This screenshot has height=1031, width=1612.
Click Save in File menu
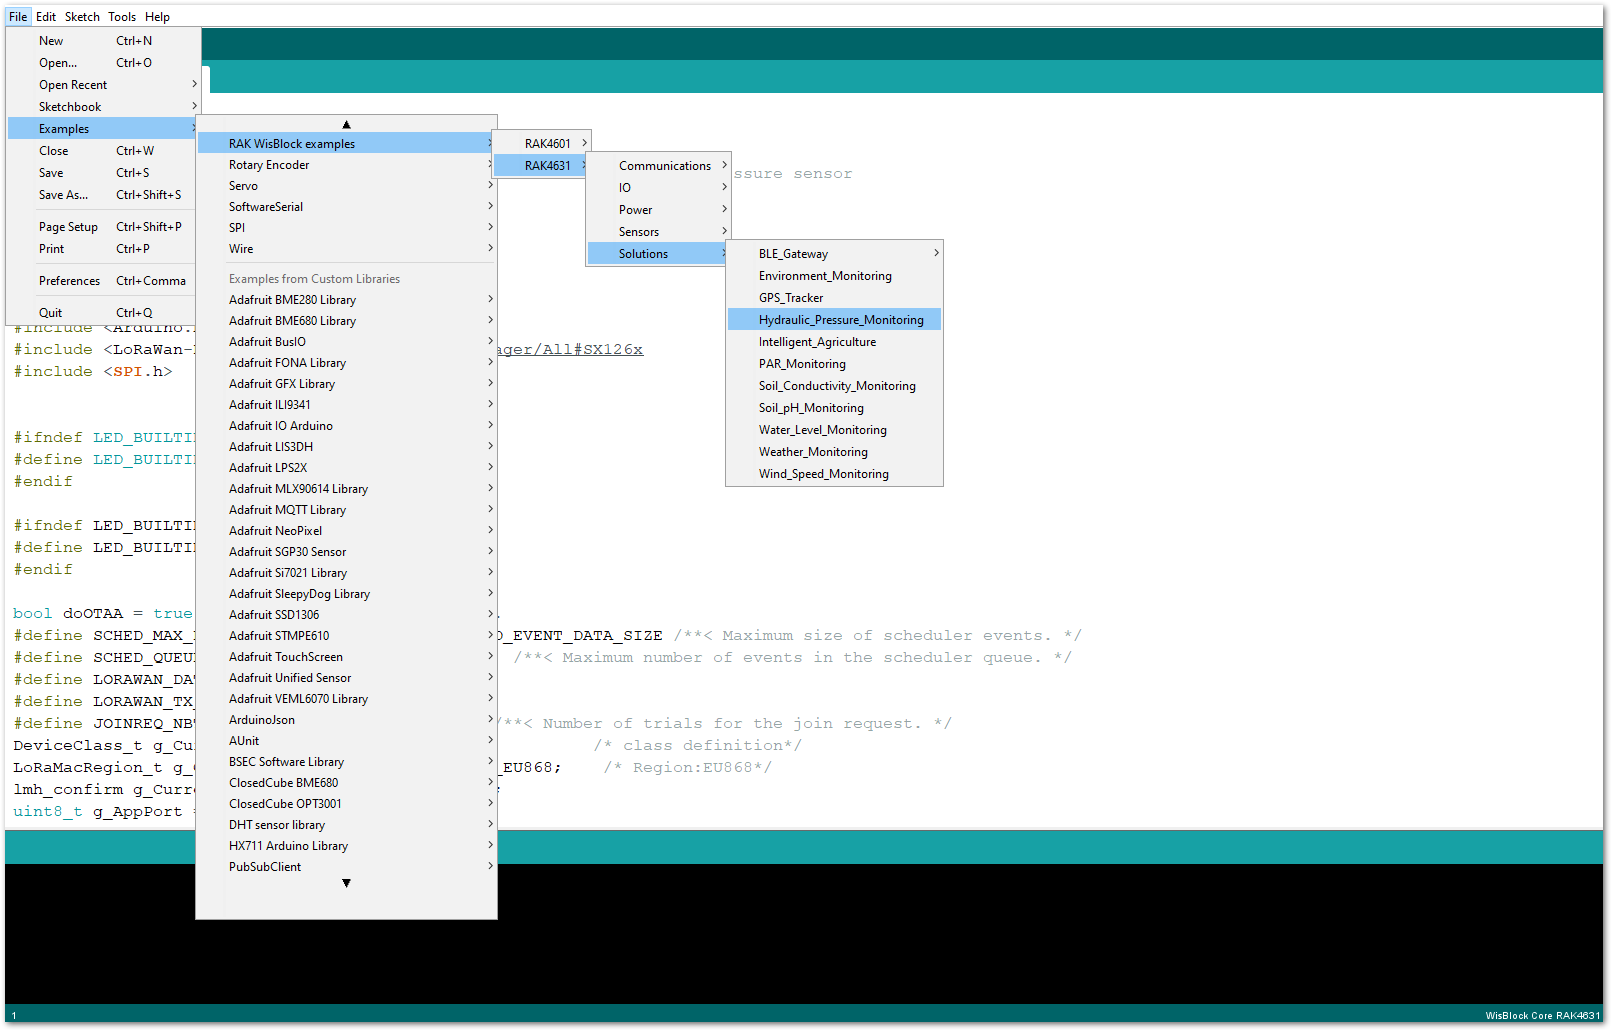click(104, 173)
